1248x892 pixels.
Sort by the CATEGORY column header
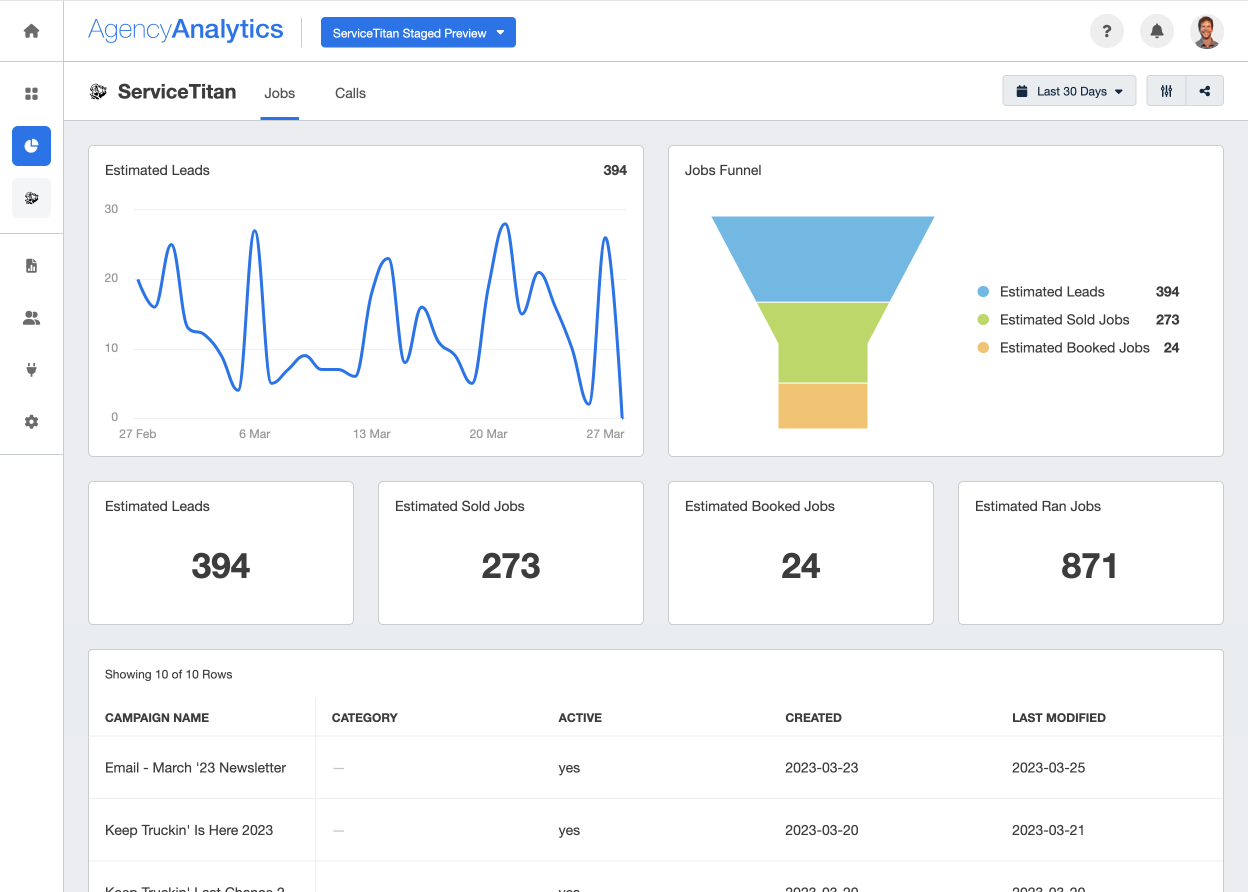point(365,718)
